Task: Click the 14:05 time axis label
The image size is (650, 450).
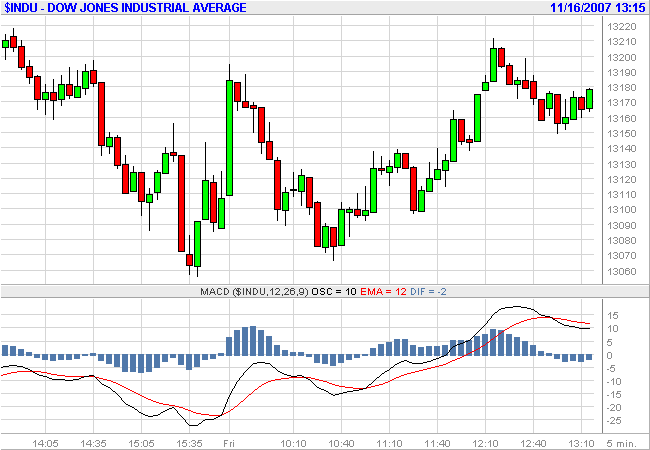Action: [45, 443]
